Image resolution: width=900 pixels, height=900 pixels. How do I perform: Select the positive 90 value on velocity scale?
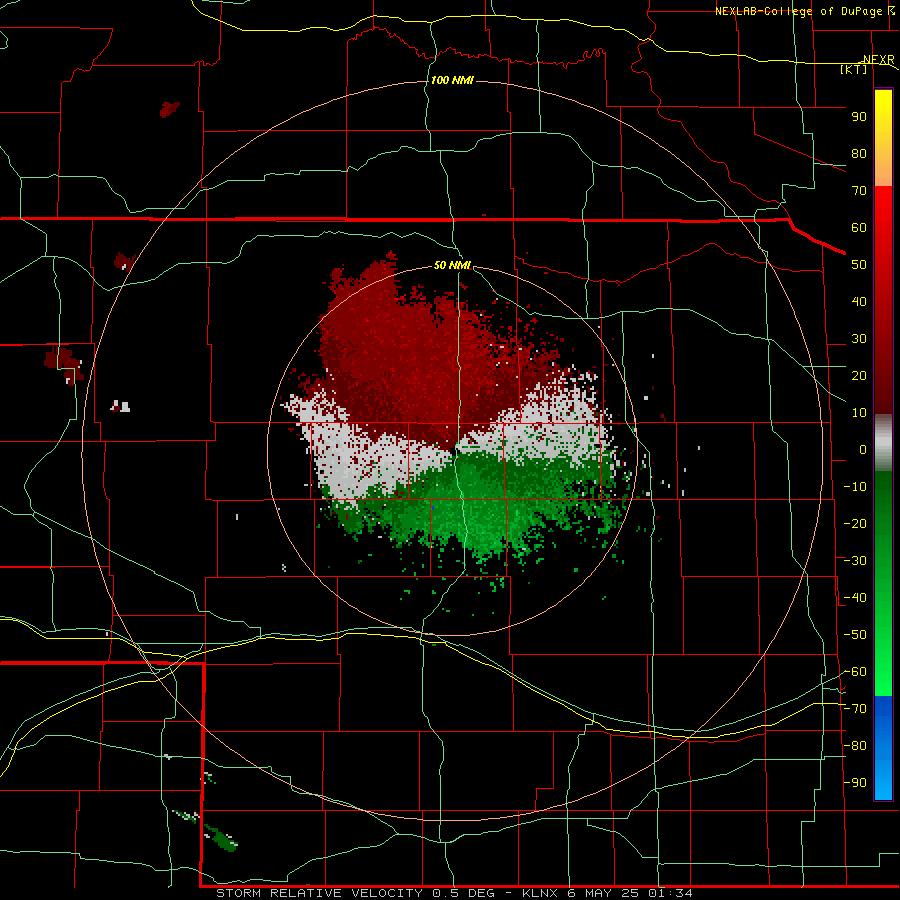coord(859,117)
